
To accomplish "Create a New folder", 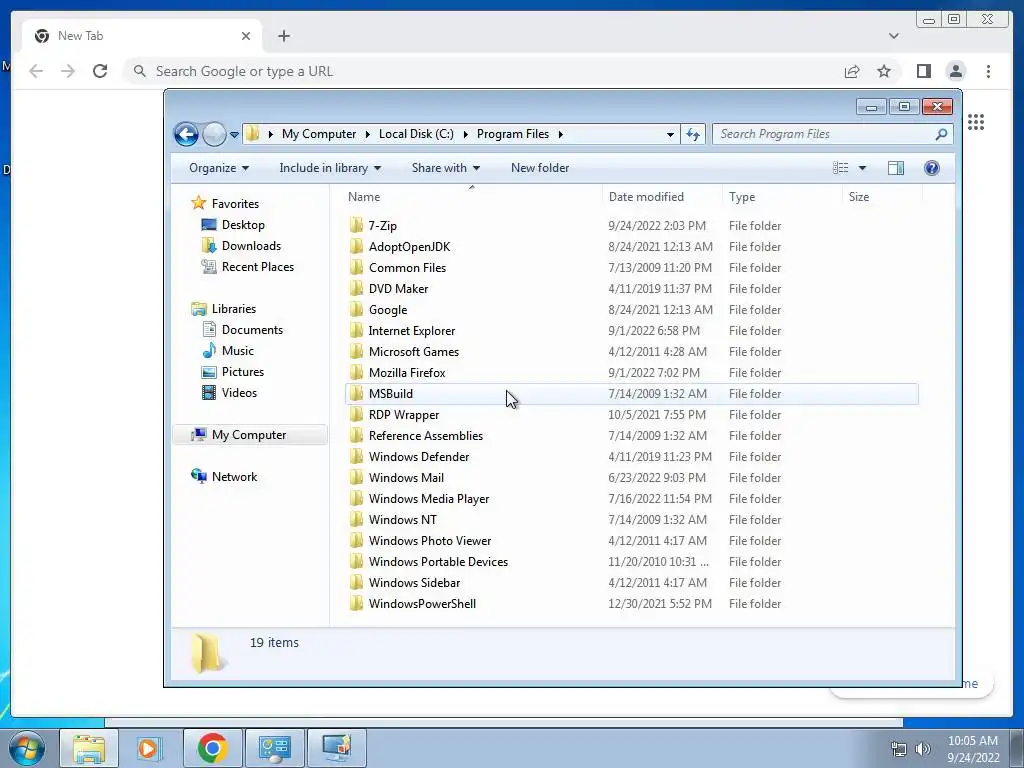I will [x=539, y=168].
